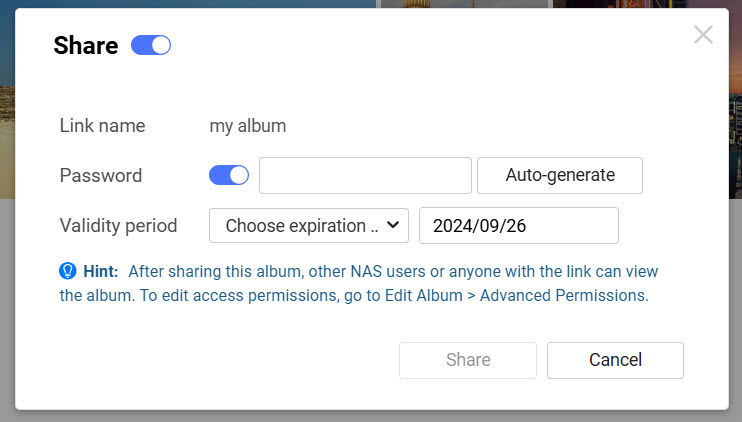Close the Share dialog with the X
The width and height of the screenshot is (742, 422).
point(703,35)
